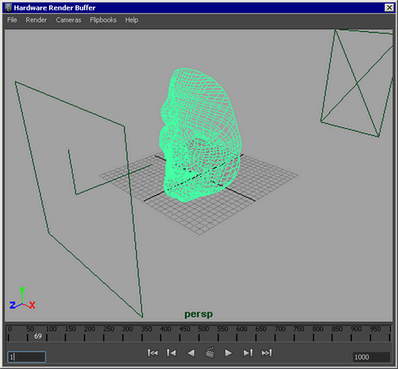Click the clapperboard render sequence icon

210,352
